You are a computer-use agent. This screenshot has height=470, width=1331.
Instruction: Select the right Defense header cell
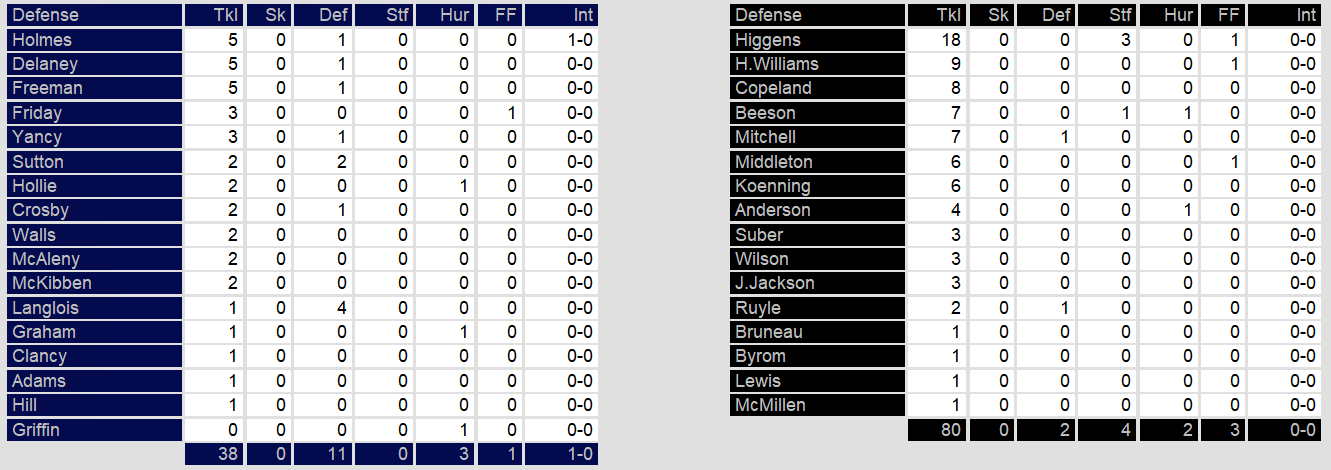(818, 15)
